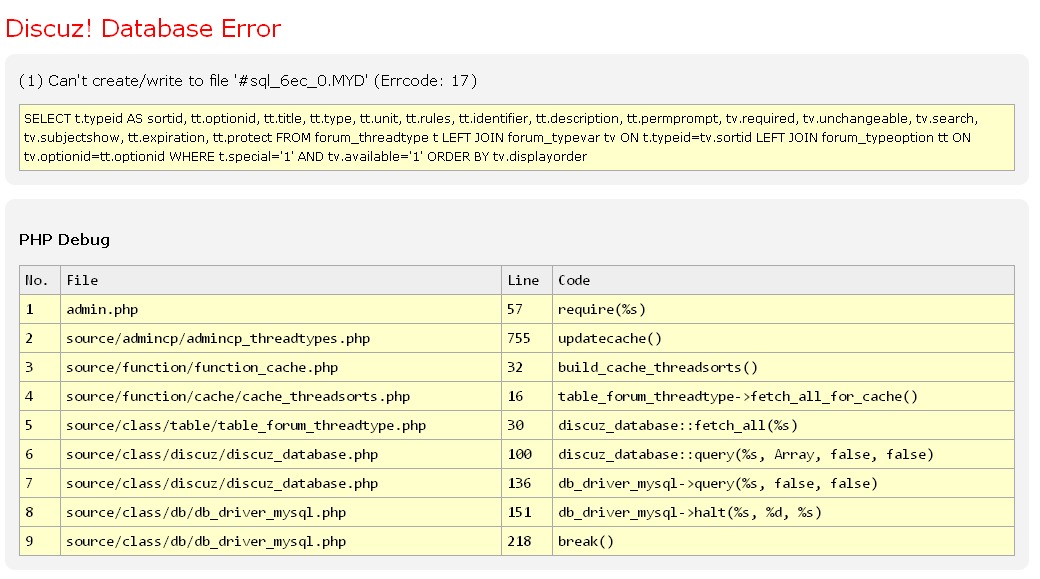Select 'source/function/function_cache.php' cell

coord(281,367)
